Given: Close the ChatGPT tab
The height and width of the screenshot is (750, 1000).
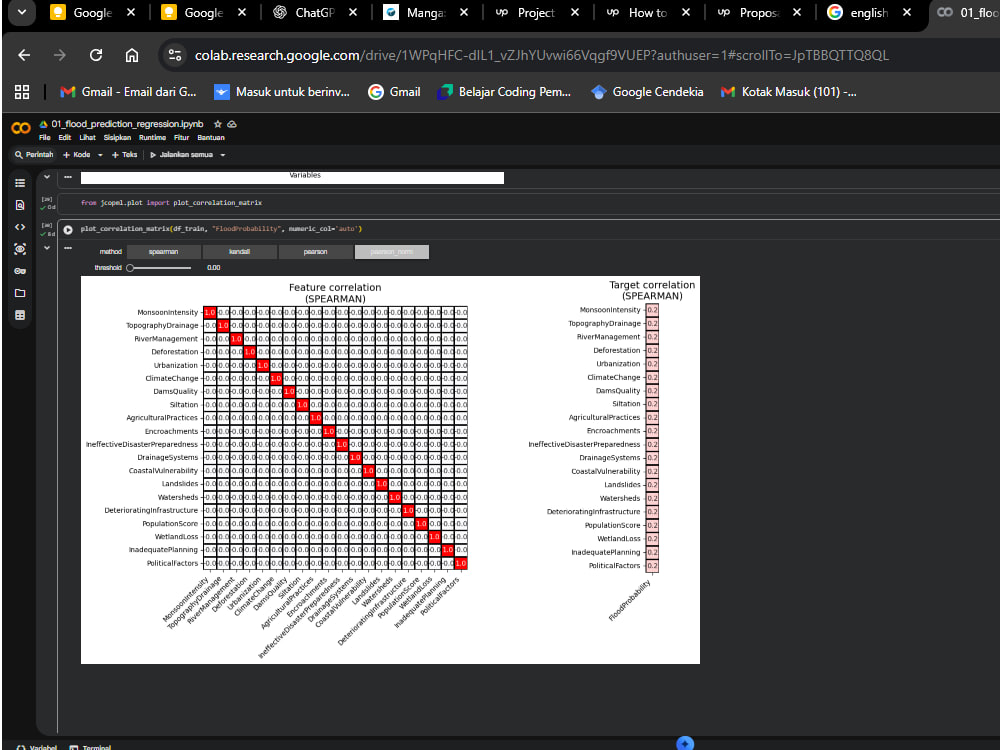Looking at the screenshot, I should click(353, 13).
